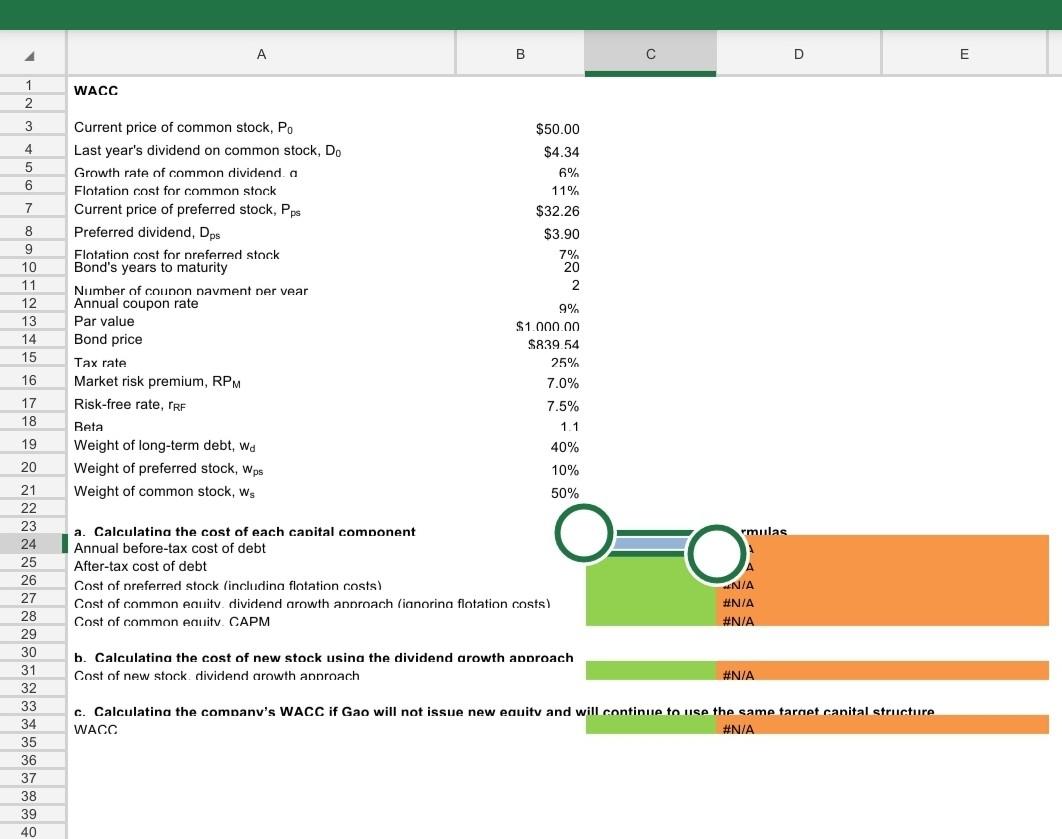Click the green input cell in the WACC row

click(x=650, y=728)
